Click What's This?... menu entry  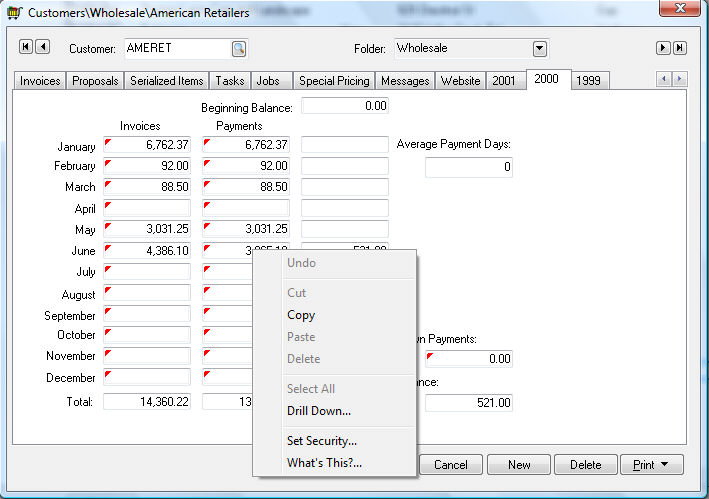tap(324, 462)
